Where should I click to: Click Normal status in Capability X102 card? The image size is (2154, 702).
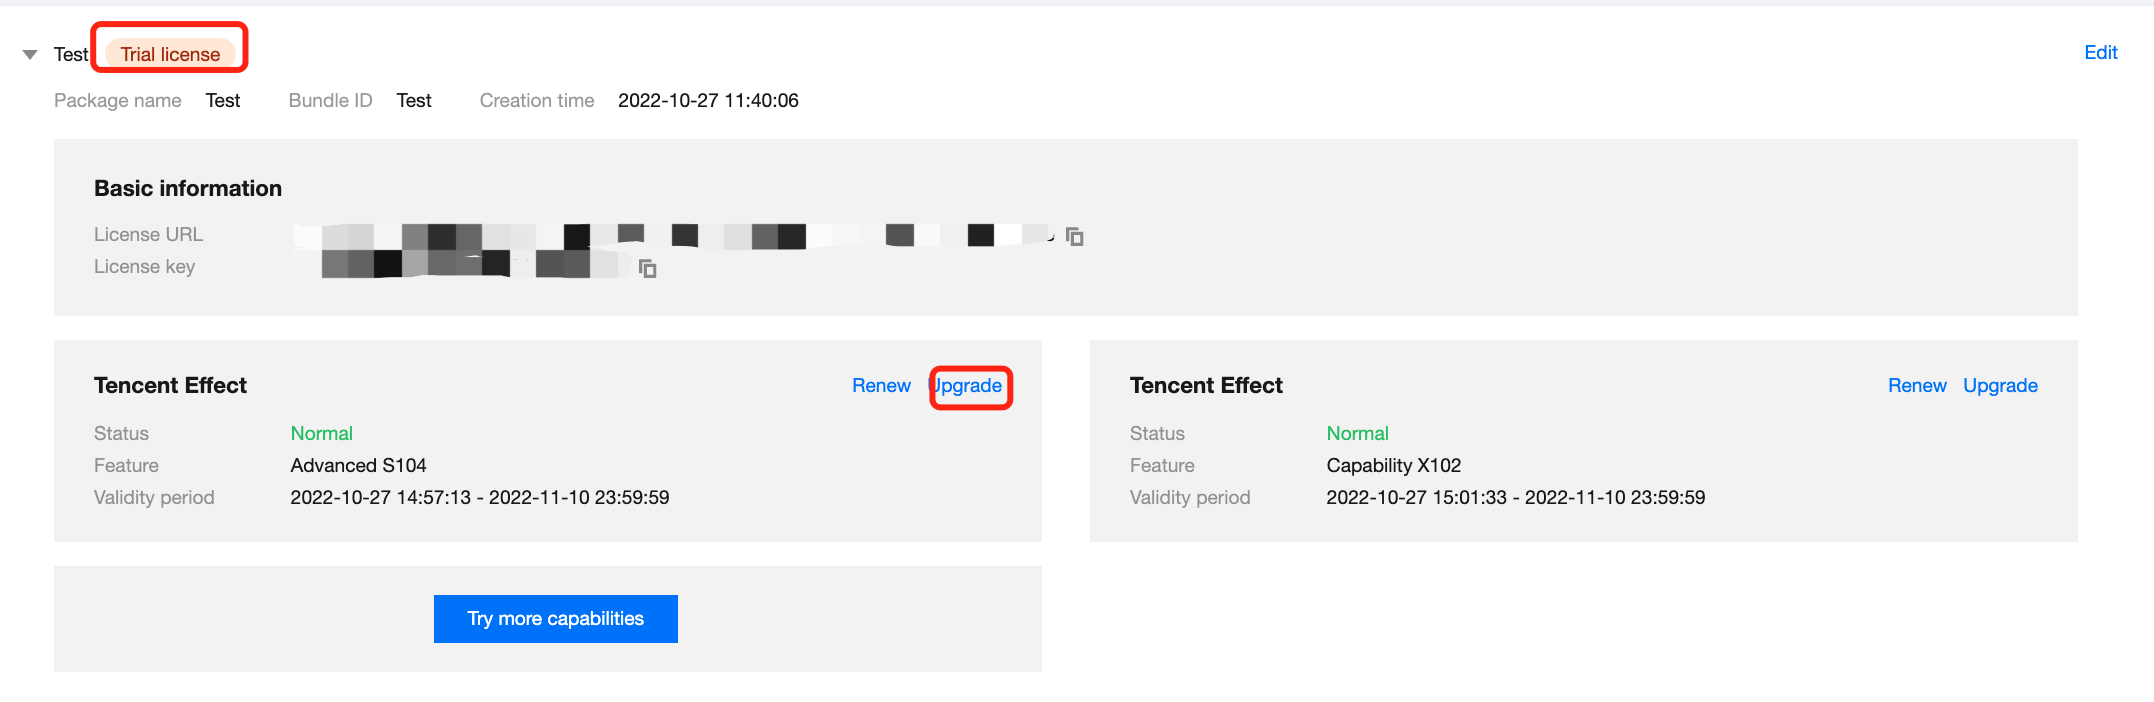pyautogui.click(x=1357, y=434)
